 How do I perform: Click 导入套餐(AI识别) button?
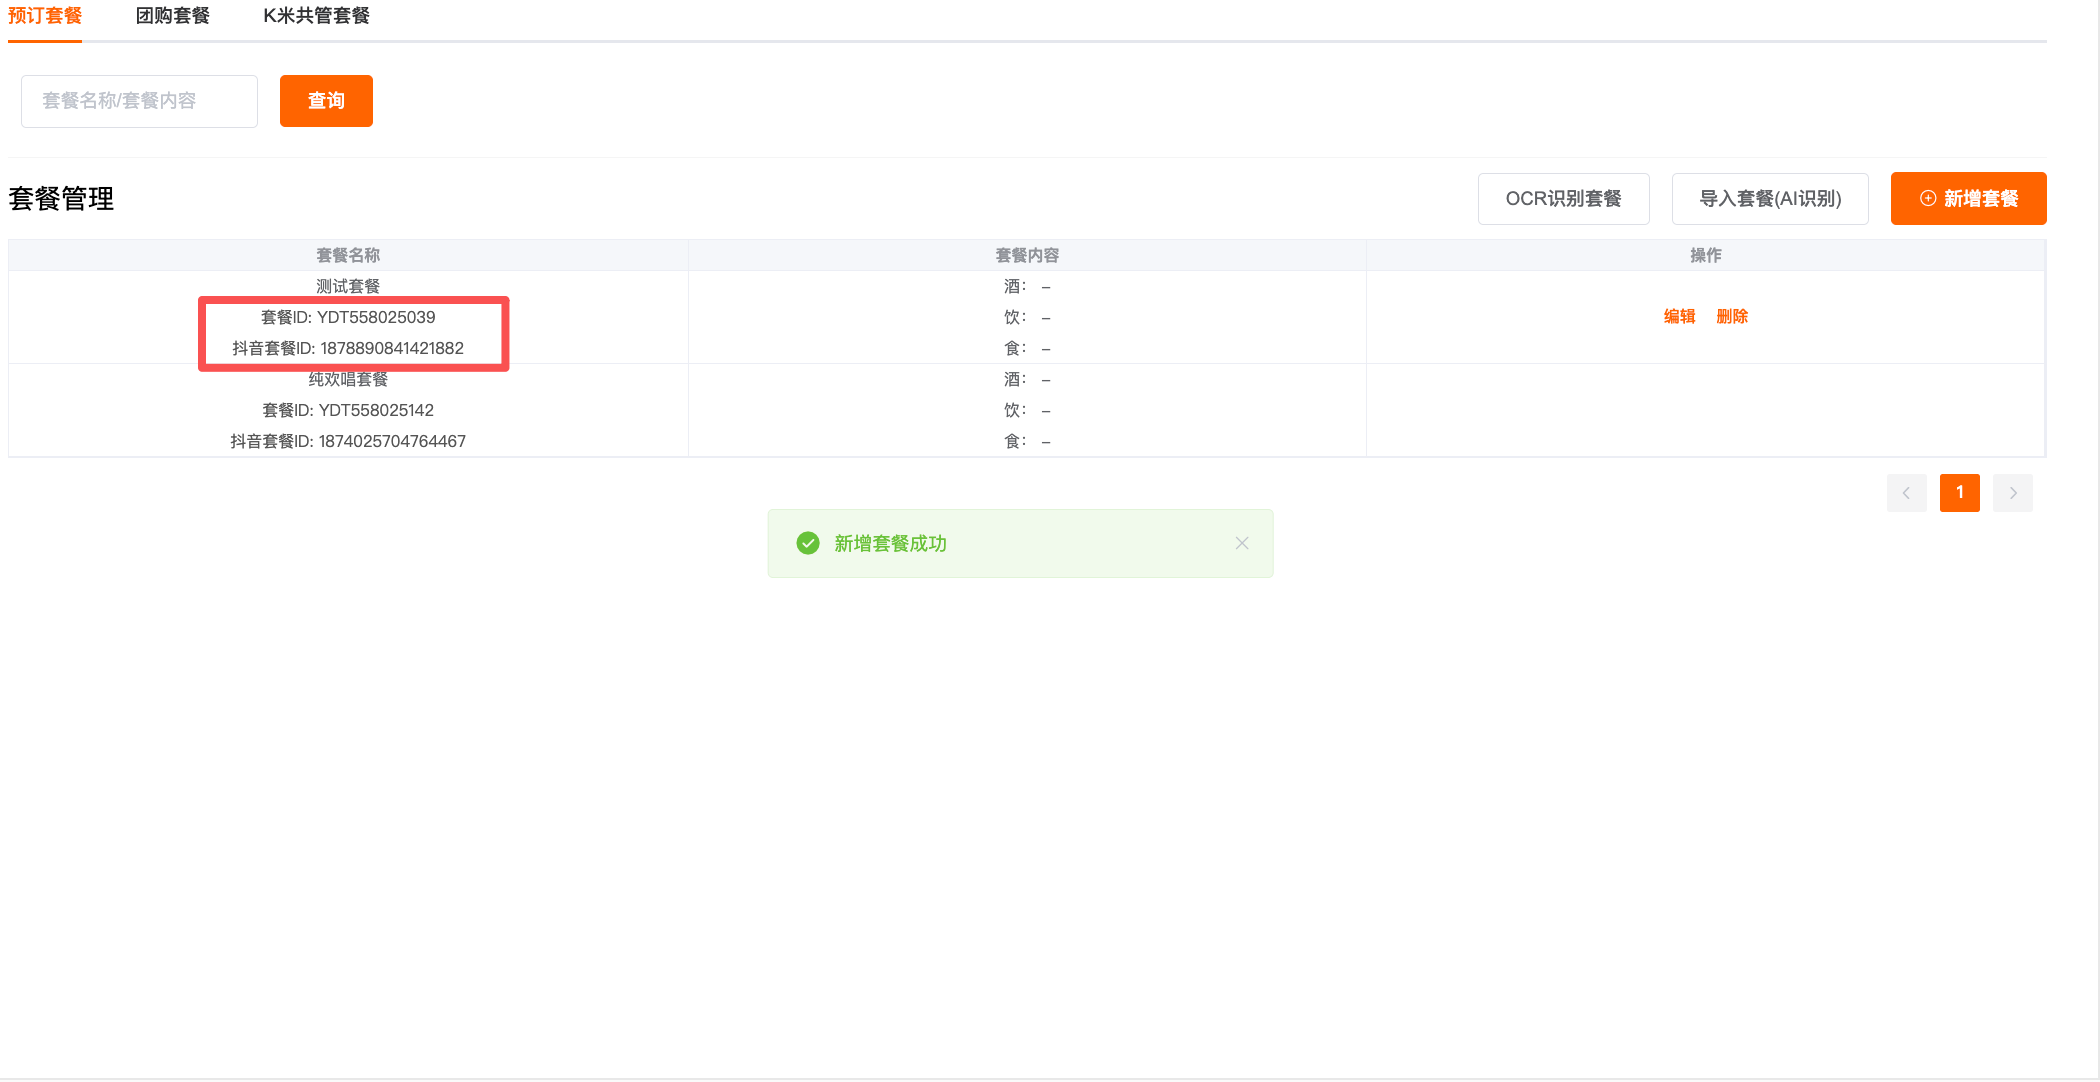pos(1770,199)
